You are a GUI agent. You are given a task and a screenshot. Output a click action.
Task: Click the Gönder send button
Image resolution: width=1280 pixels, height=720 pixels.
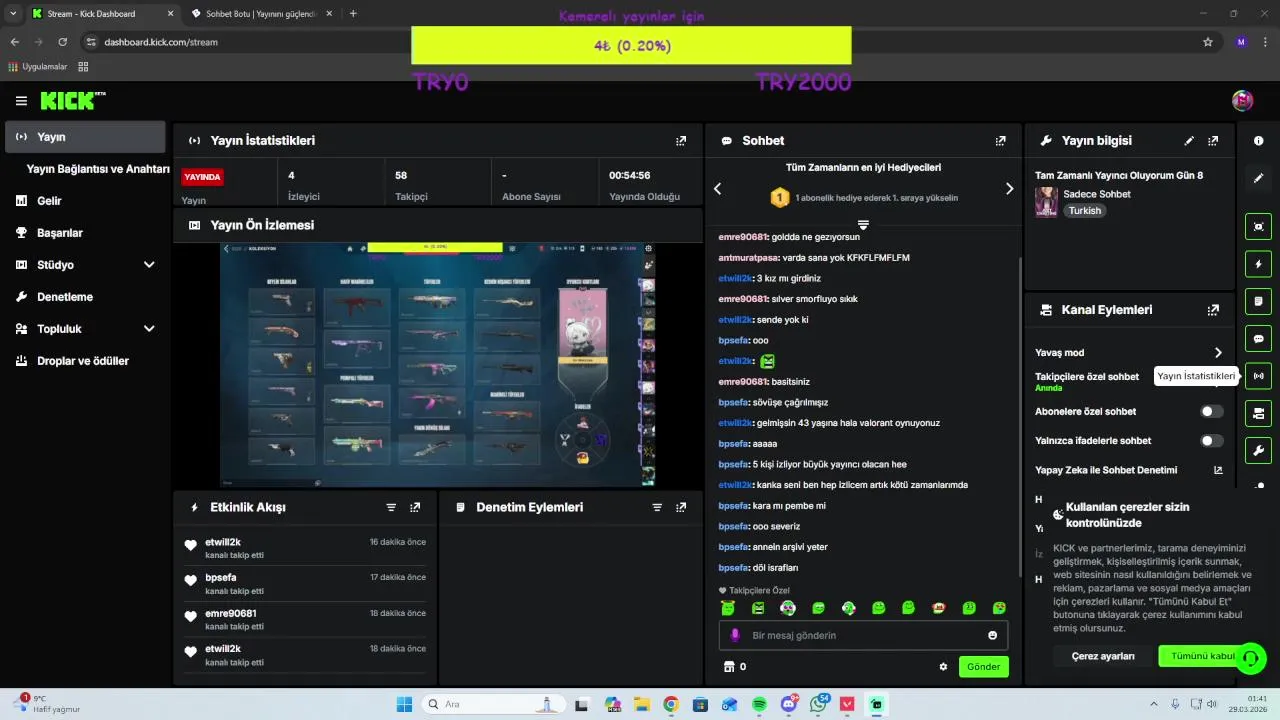coord(983,667)
